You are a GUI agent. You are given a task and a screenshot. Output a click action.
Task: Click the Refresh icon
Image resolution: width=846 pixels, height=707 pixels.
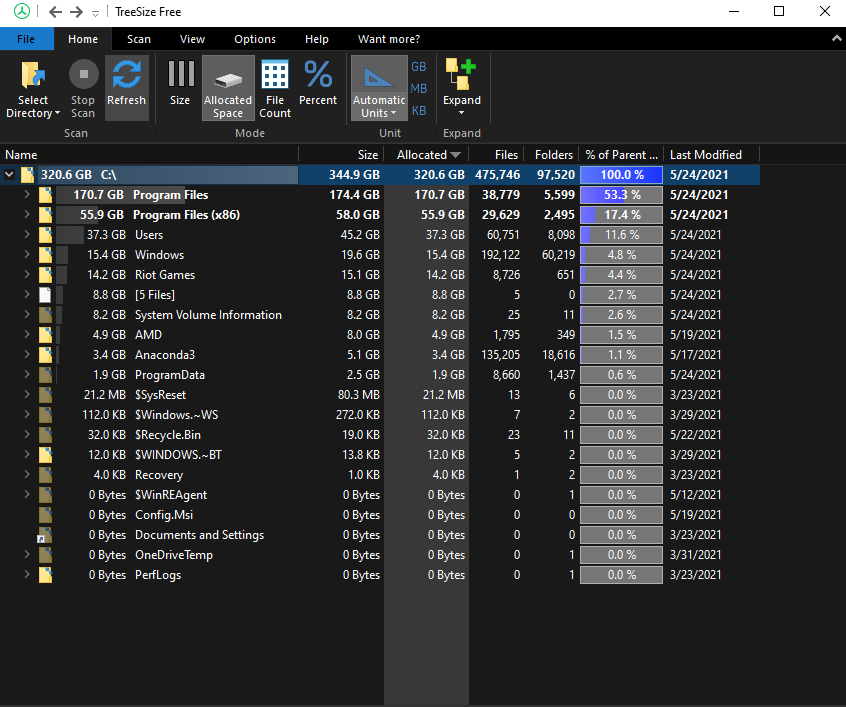coord(126,74)
